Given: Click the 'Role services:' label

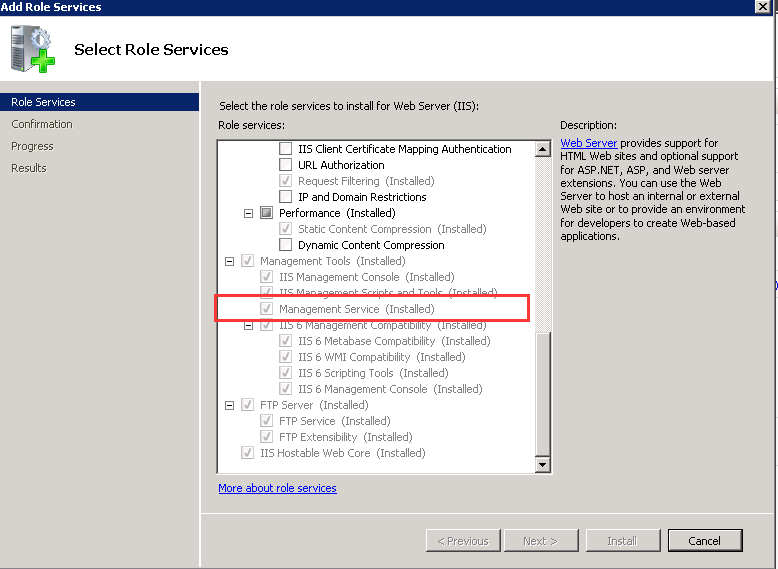Looking at the screenshot, I should click(252, 125).
